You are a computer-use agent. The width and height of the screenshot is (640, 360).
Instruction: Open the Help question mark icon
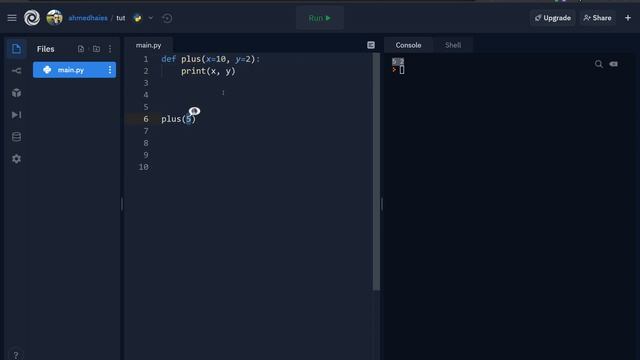point(16,355)
